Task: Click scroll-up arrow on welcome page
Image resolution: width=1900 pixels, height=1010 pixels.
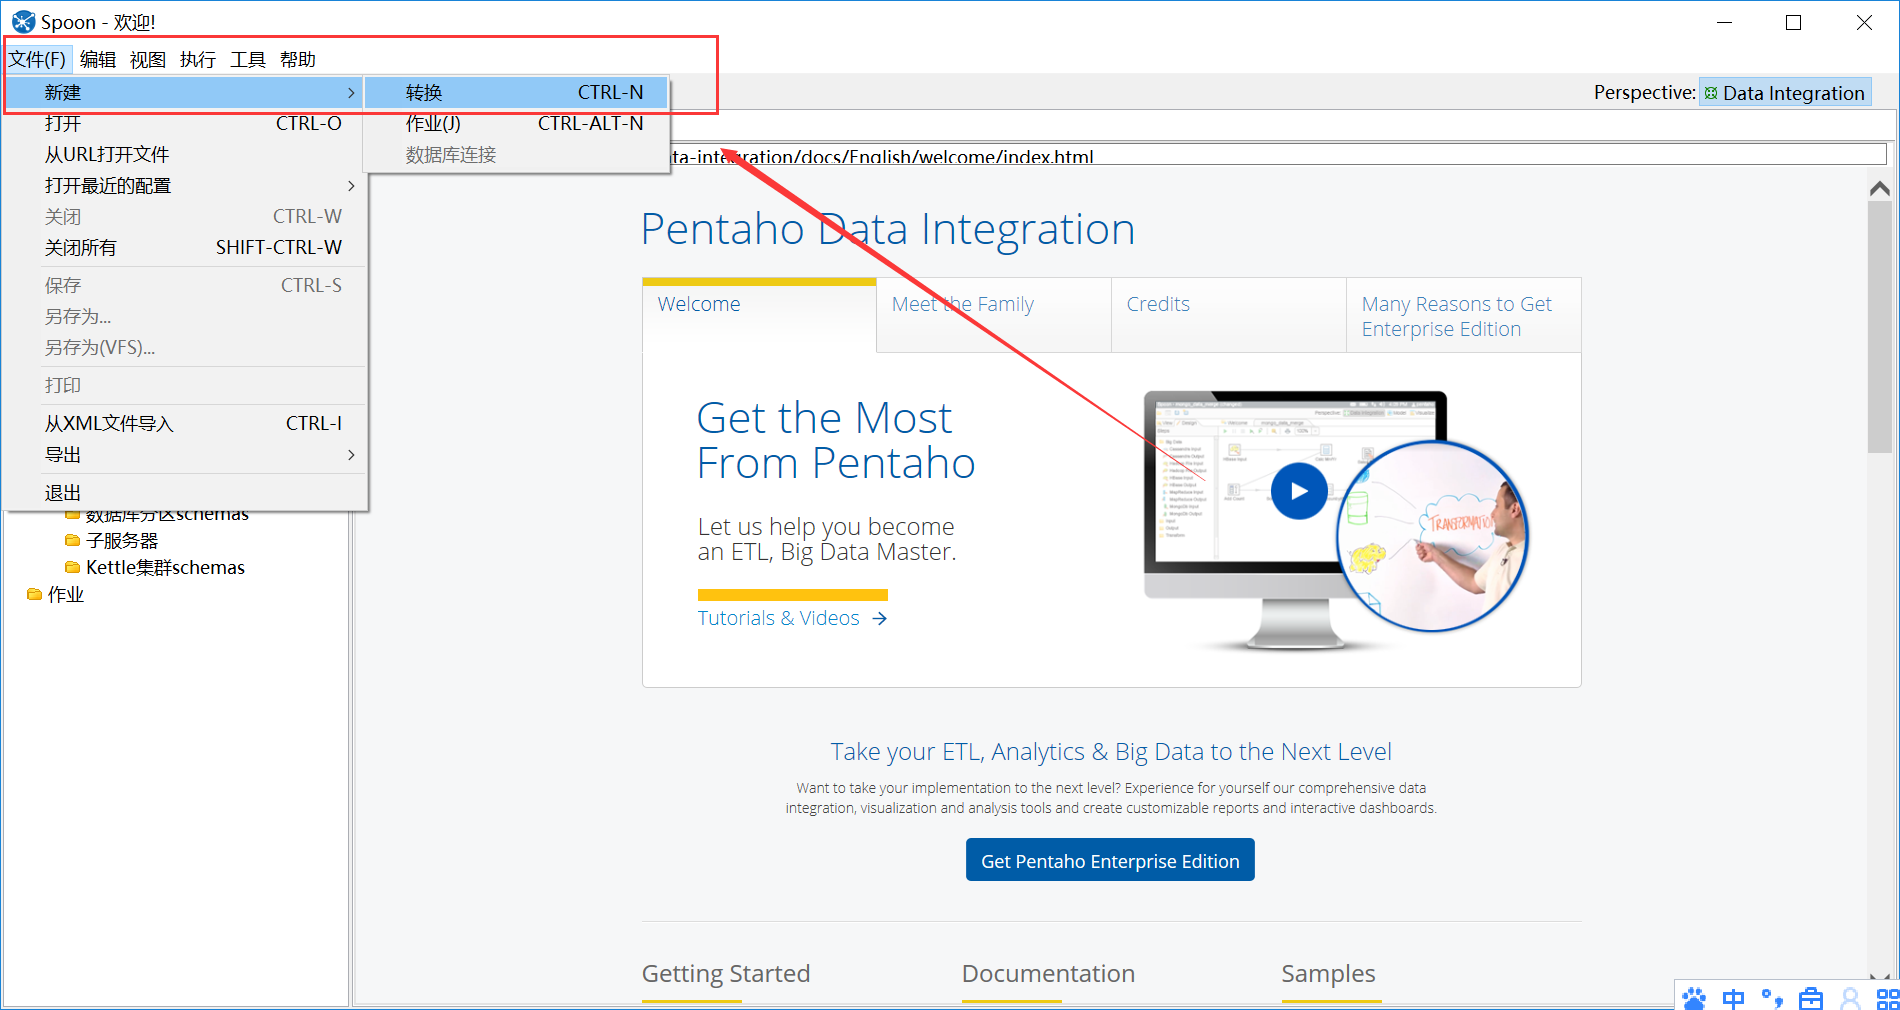Action: click(1879, 188)
